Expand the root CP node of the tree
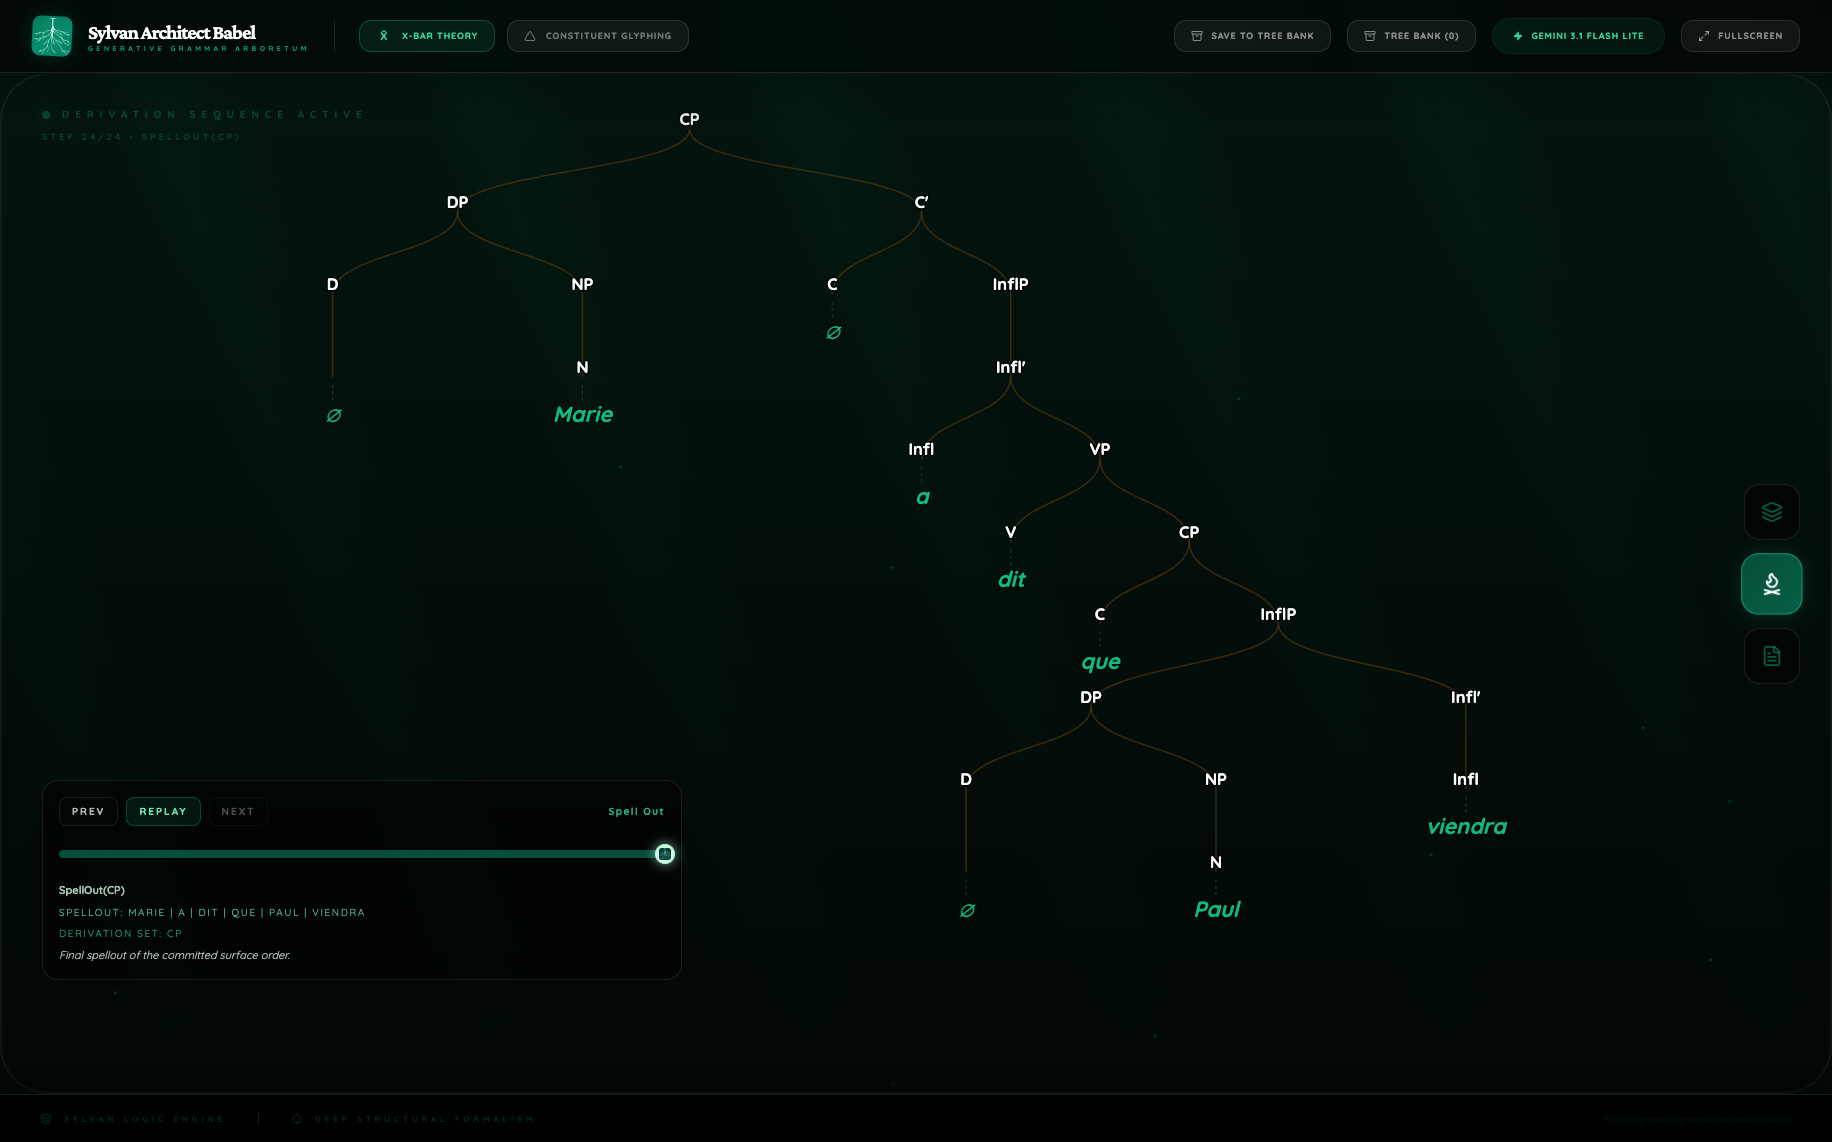The height and width of the screenshot is (1142, 1832). coord(689,120)
